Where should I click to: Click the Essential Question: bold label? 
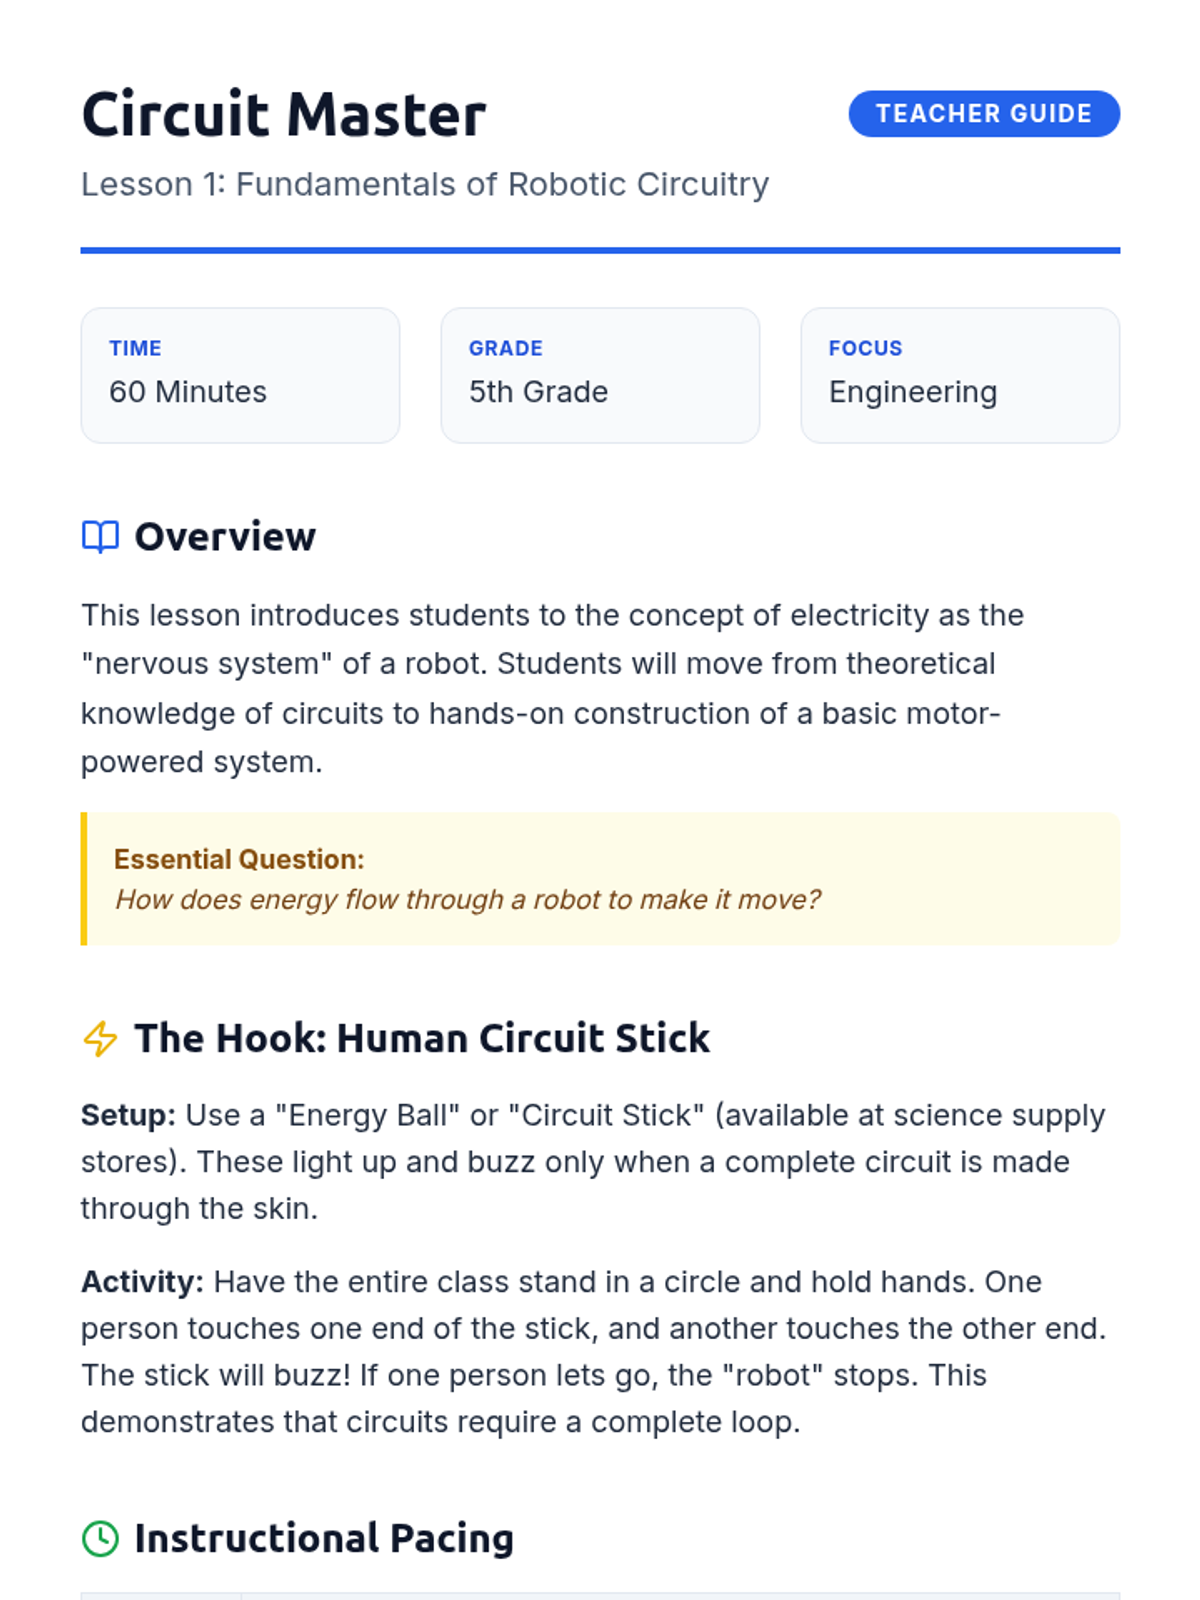[239, 859]
